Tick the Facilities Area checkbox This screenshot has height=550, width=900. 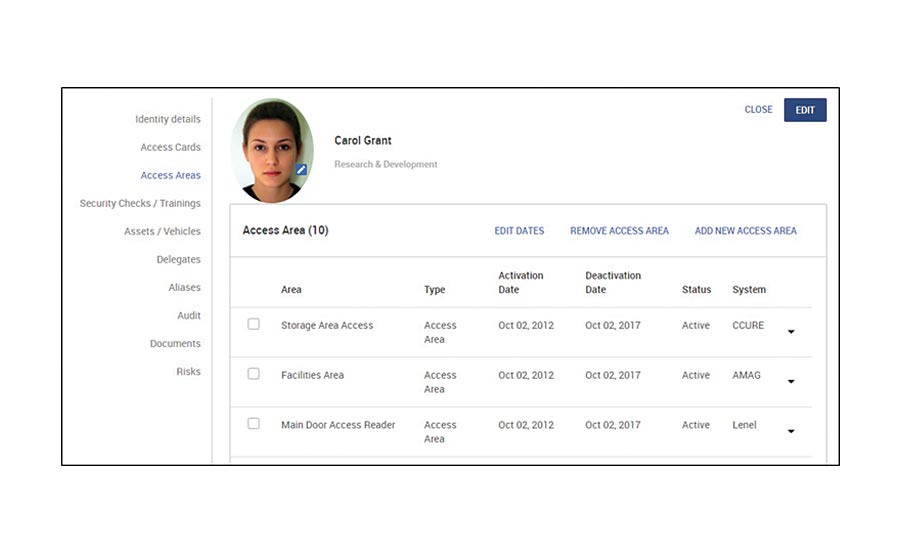click(254, 374)
